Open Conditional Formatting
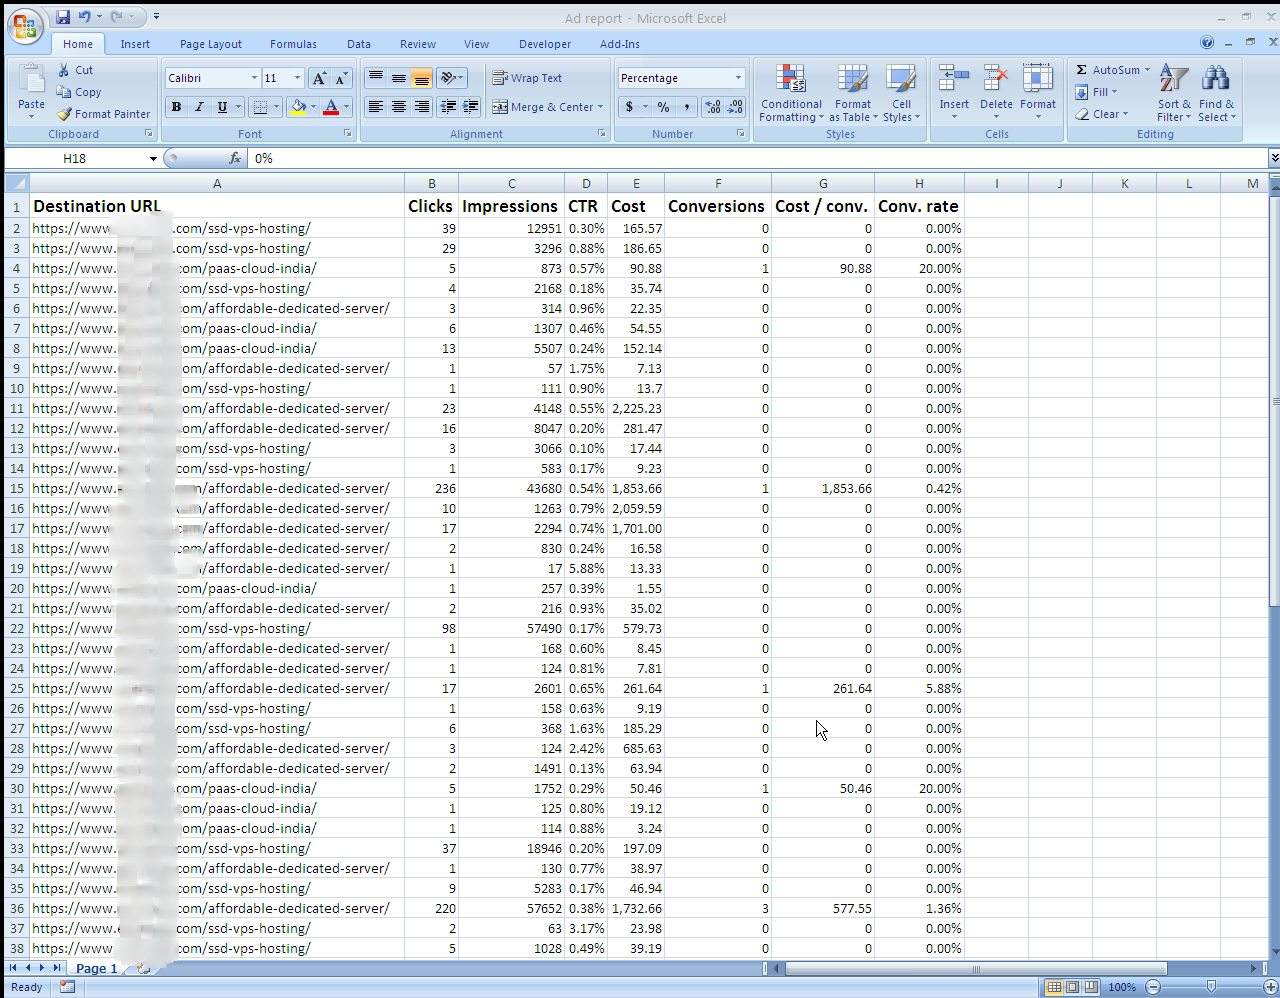1280x998 pixels. point(791,93)
